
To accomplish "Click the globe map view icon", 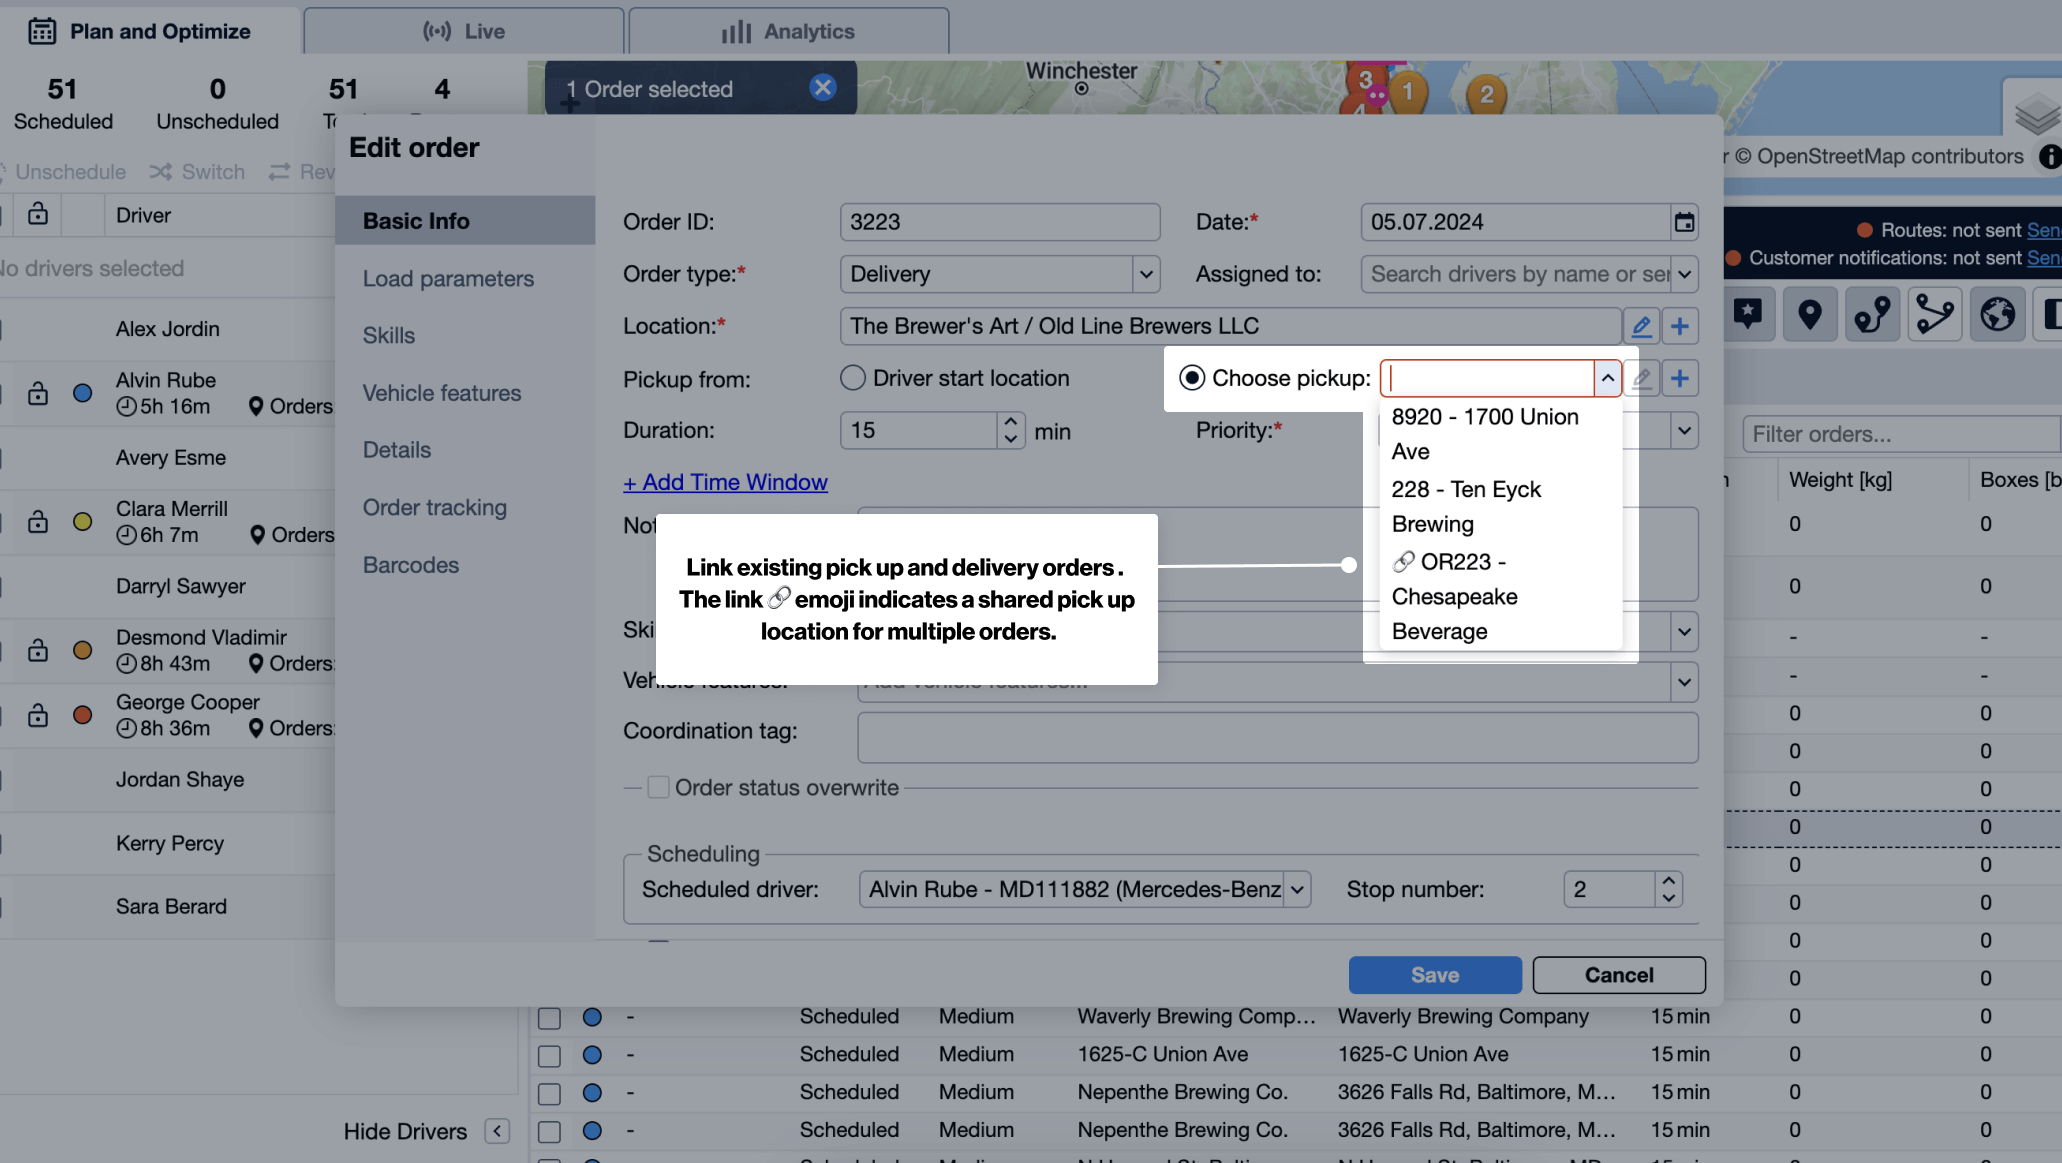I will click(x=1997, y=314).
